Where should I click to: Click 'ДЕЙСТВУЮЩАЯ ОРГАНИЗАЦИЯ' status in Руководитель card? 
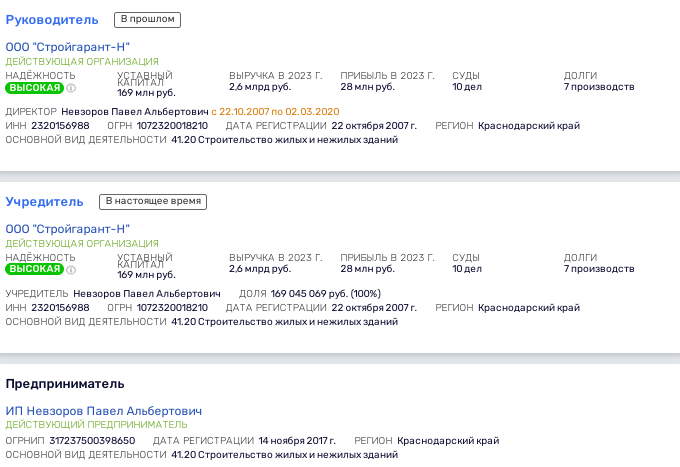[x=82, y=62]
